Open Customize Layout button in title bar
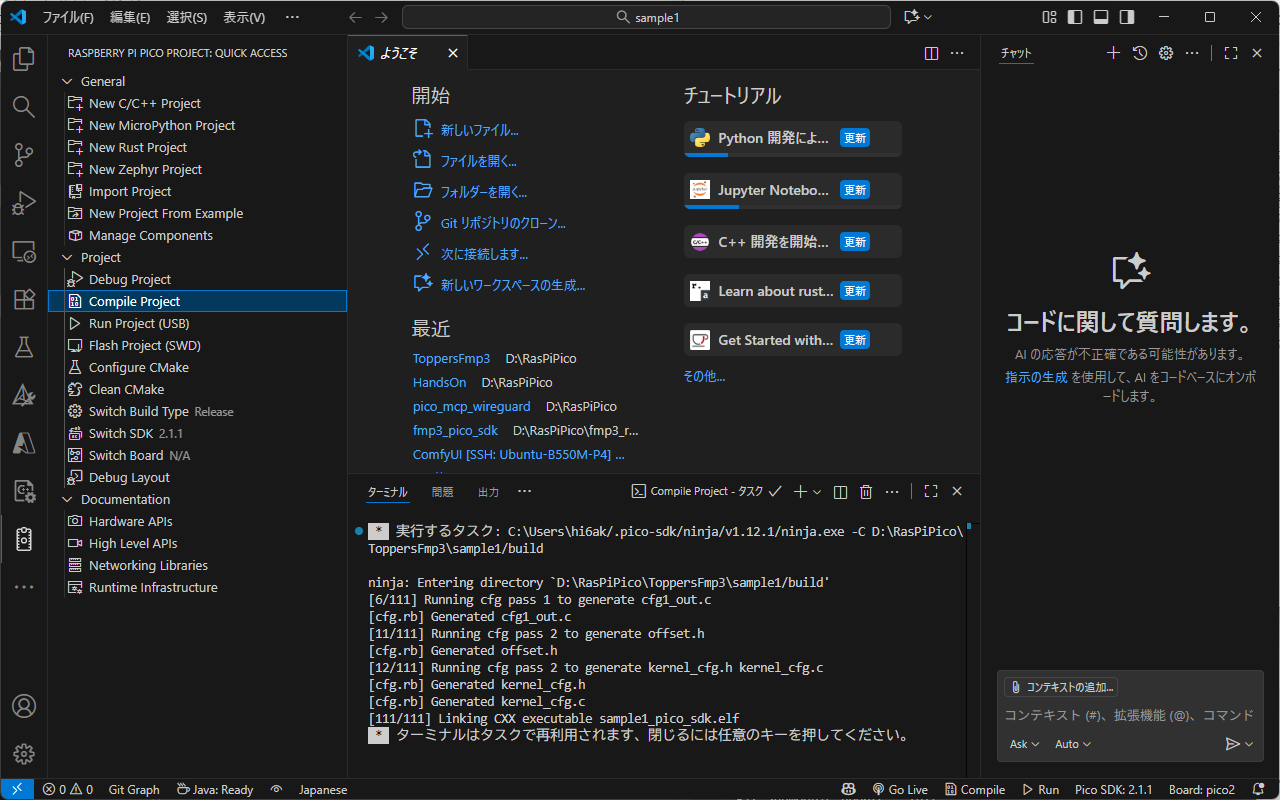Screen dimensions: 1280x800 [x=1049, y=17]
